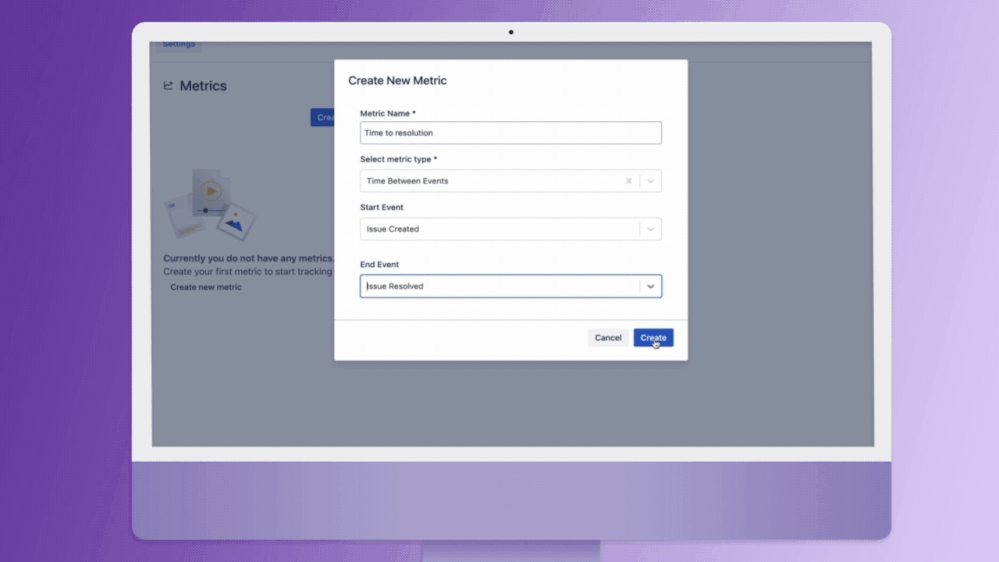Click 'Currently you do not have any metrics' text
This screenshot has width=999, height=562.
pyautogui.click(x=248, y=258)
